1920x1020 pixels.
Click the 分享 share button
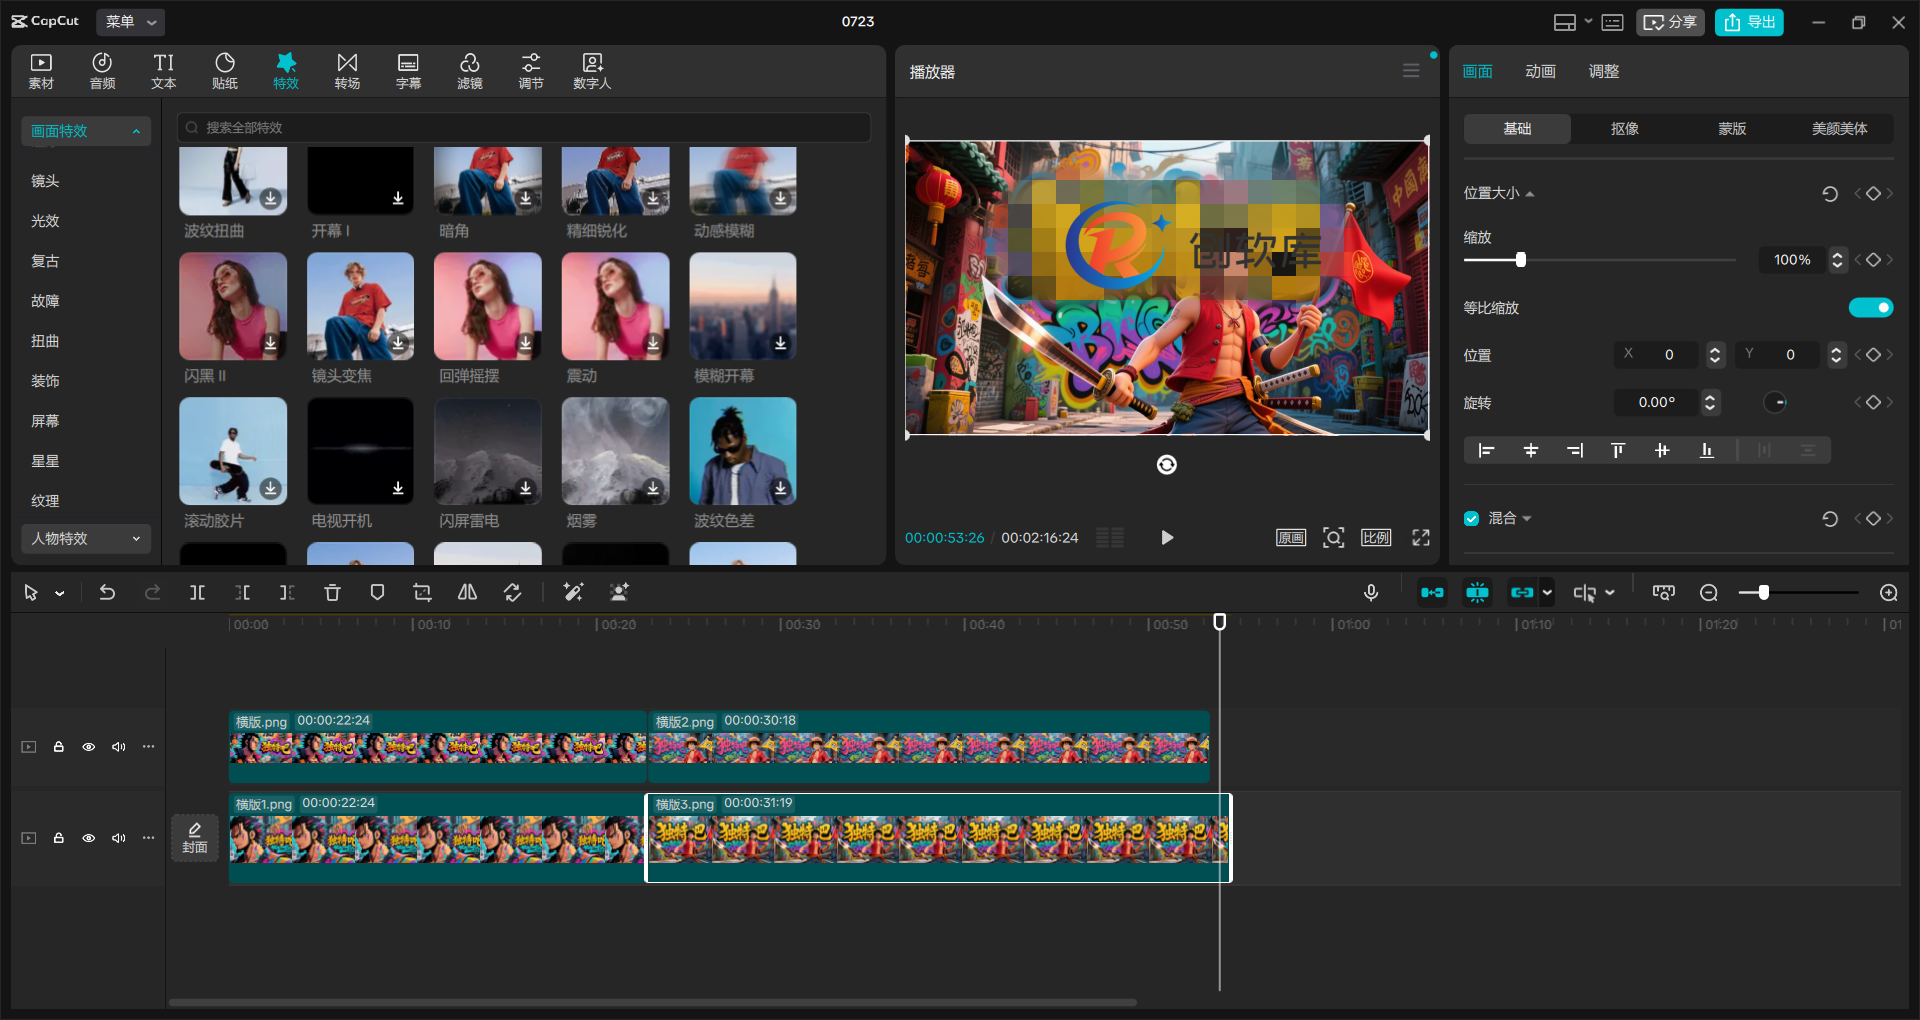[1670, 22]
